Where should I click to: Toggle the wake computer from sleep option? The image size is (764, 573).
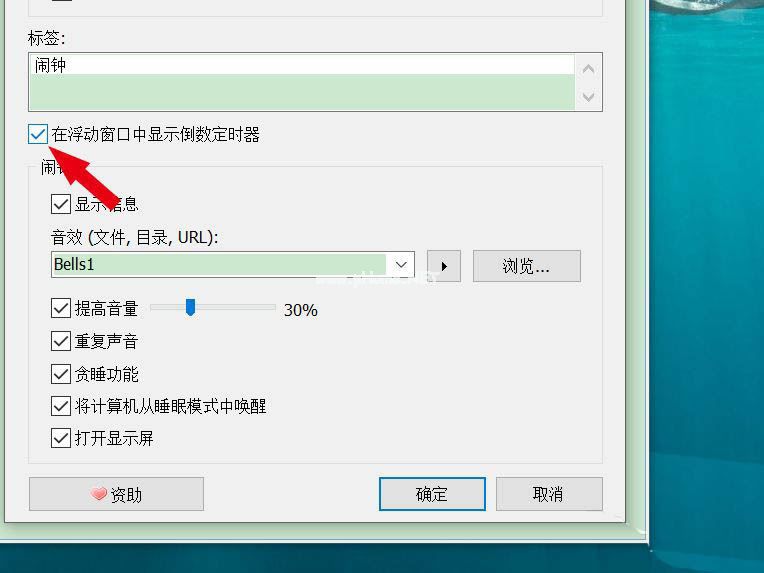[x=61, y=406]
